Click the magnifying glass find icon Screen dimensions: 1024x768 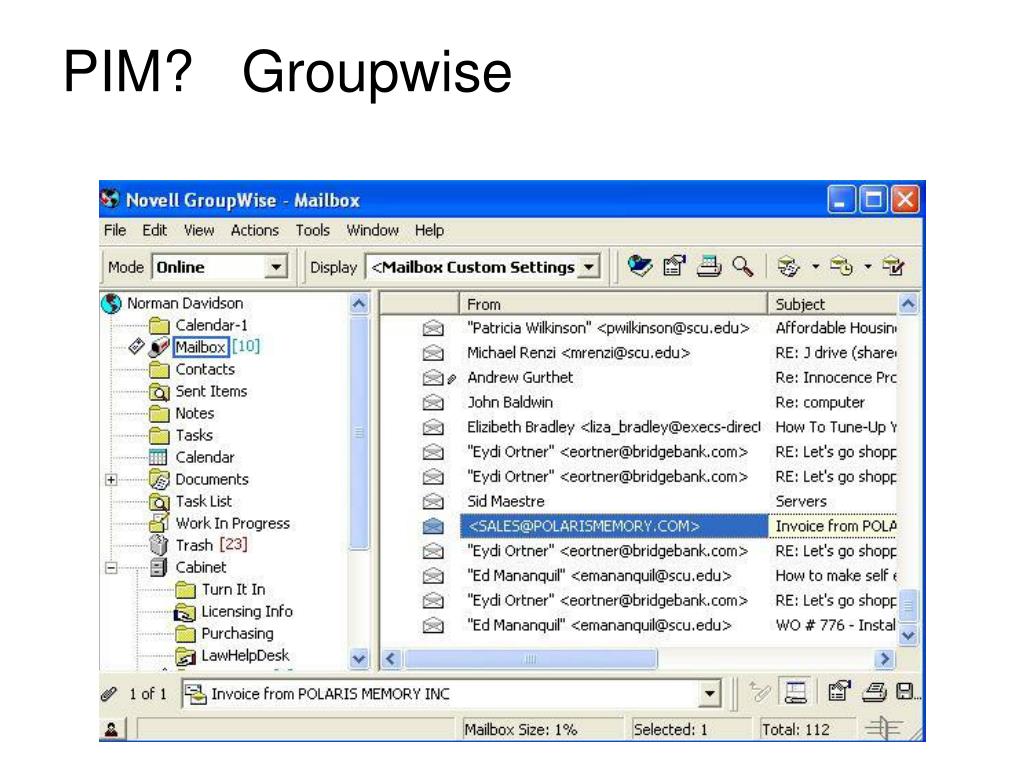point(743,266)
